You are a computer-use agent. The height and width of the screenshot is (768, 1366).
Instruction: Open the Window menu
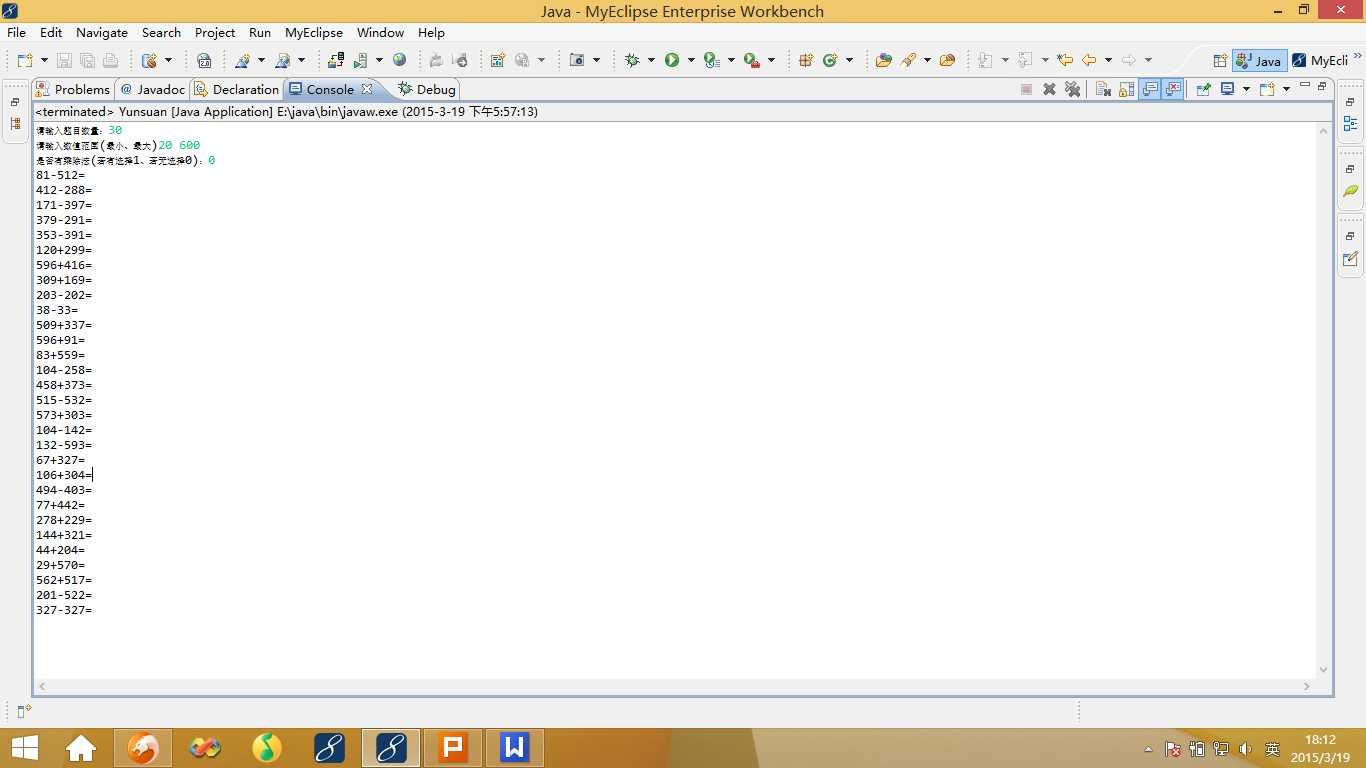(380, 33)
